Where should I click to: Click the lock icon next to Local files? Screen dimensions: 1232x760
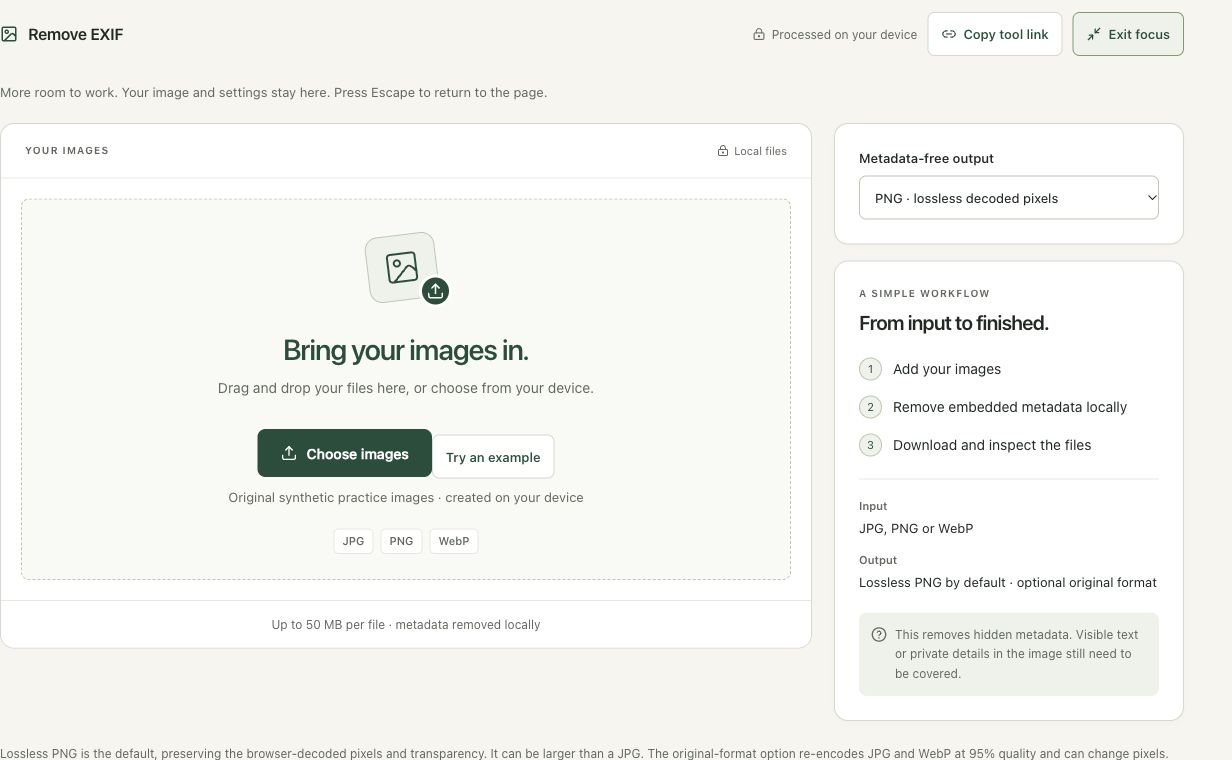(723, 151)
